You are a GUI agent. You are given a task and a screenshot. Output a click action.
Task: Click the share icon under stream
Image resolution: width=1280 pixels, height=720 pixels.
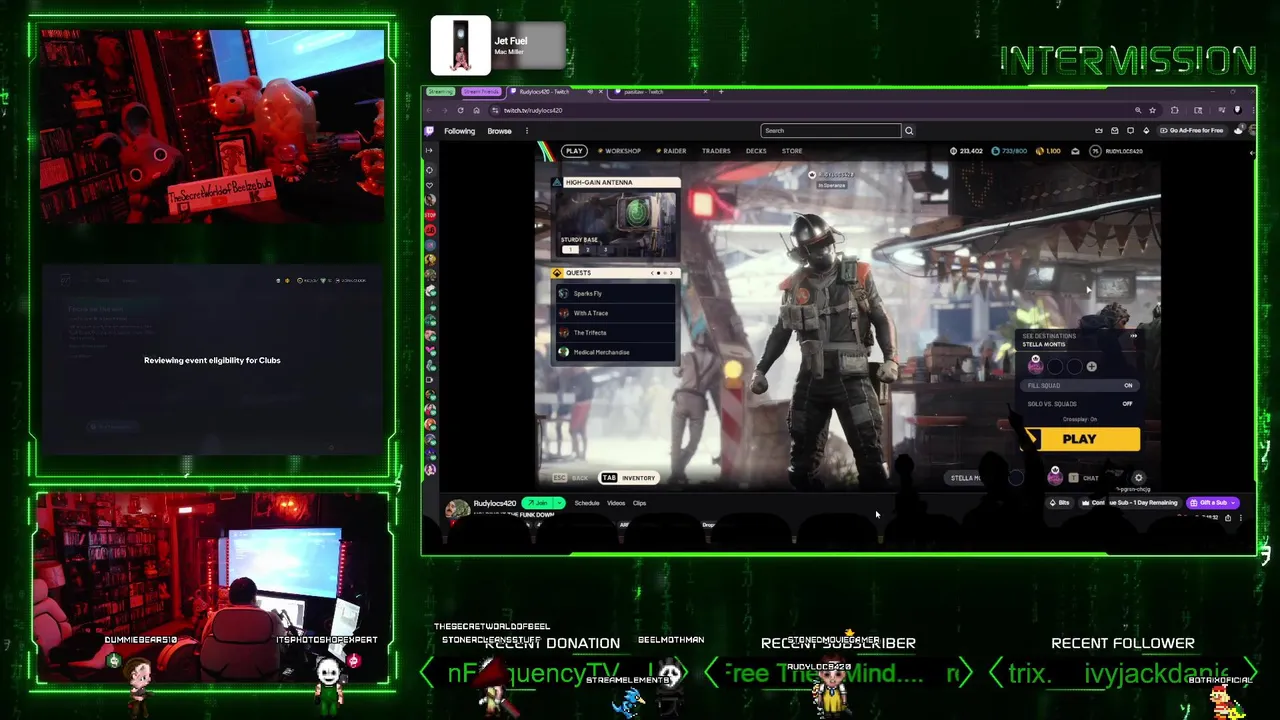(x=1228, y=518)
